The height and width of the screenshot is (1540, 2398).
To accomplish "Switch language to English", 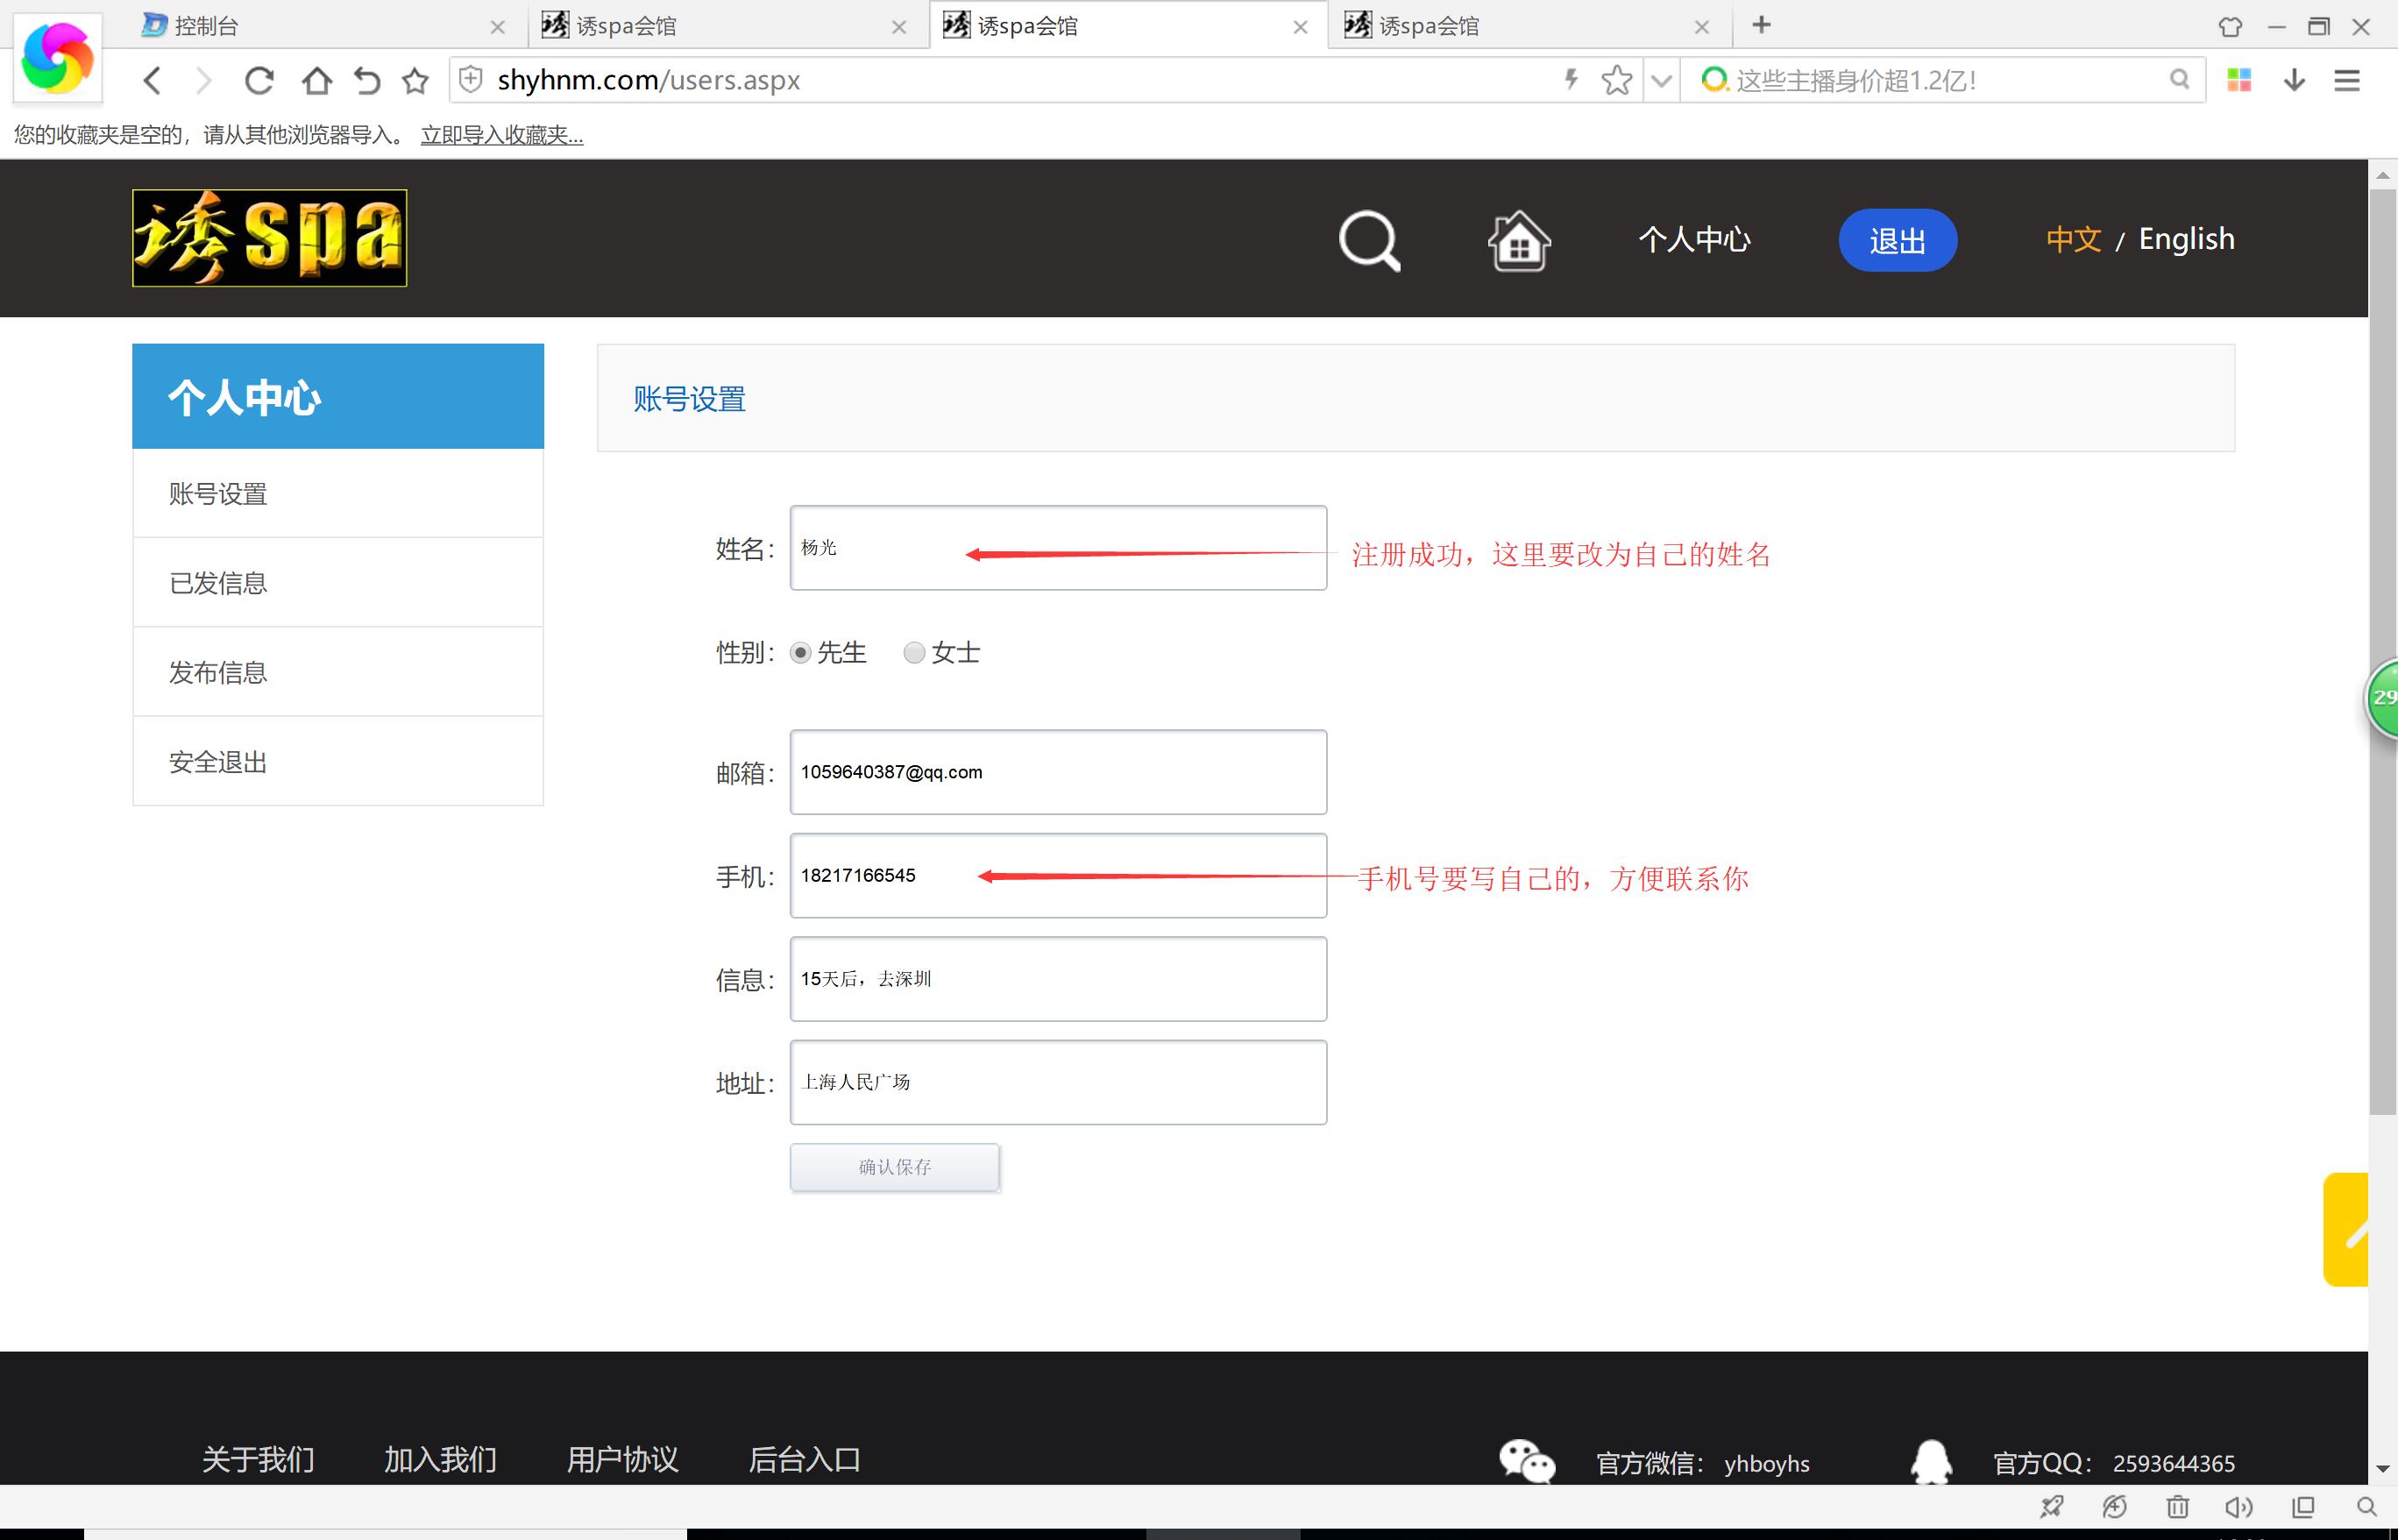I will [2185, 239].
